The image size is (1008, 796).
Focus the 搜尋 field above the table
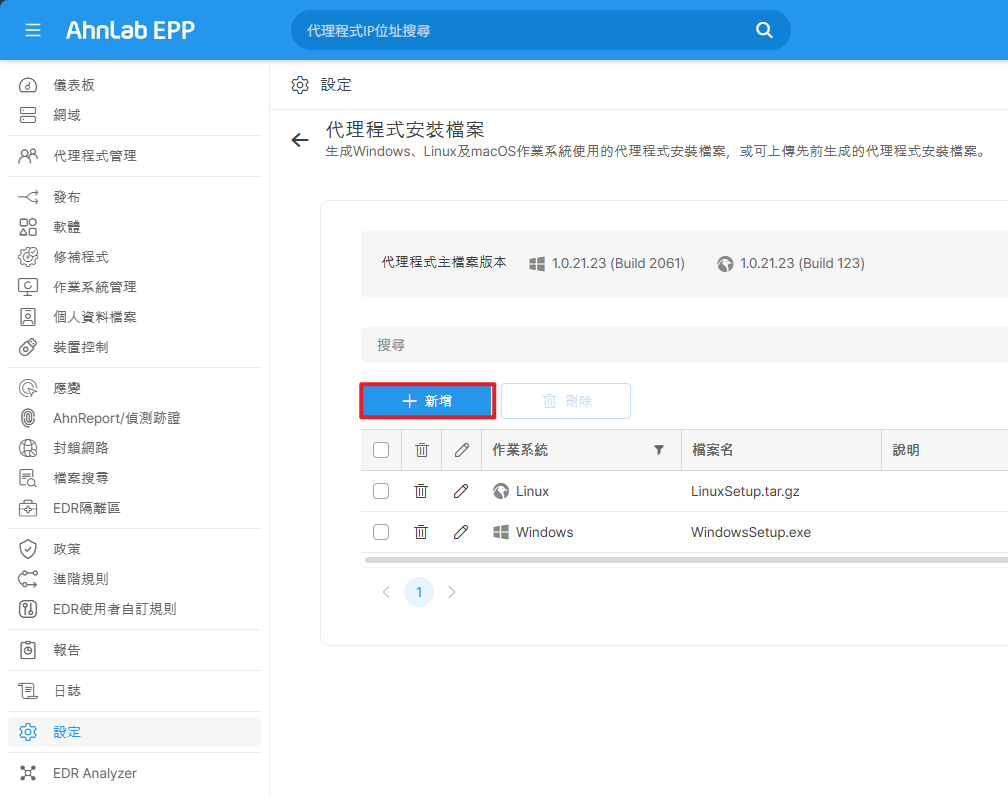[684, 345]
